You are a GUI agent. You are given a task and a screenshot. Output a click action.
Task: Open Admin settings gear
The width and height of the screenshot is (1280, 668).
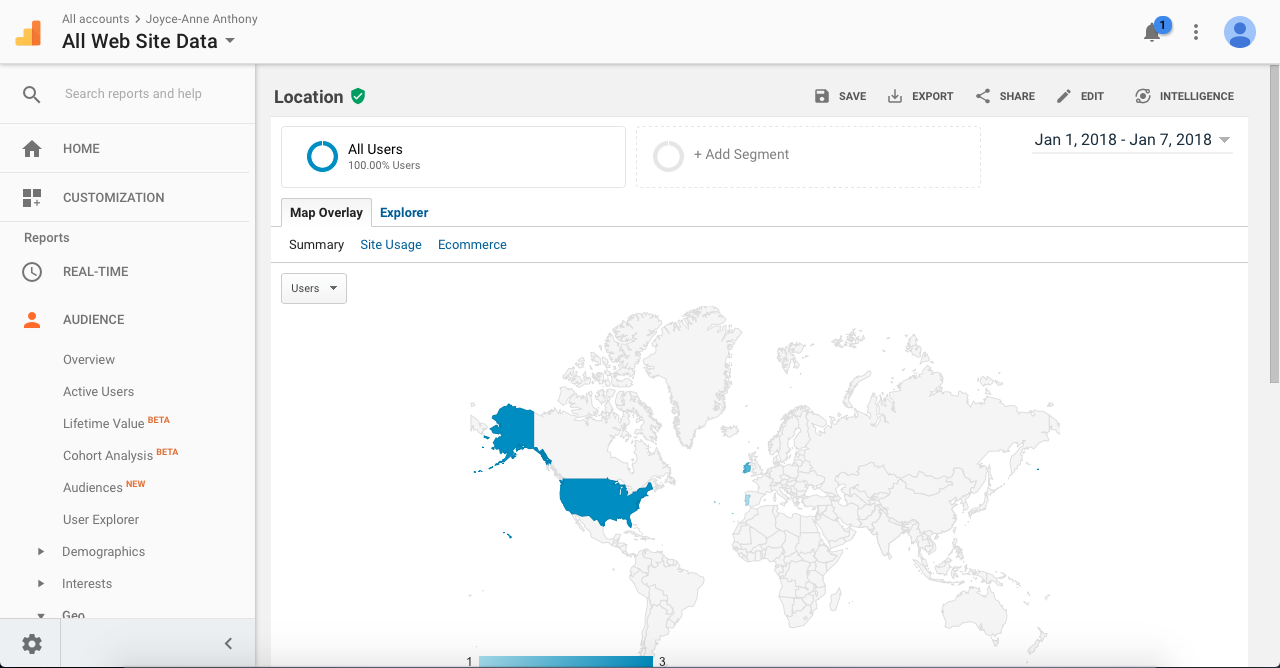32,643
